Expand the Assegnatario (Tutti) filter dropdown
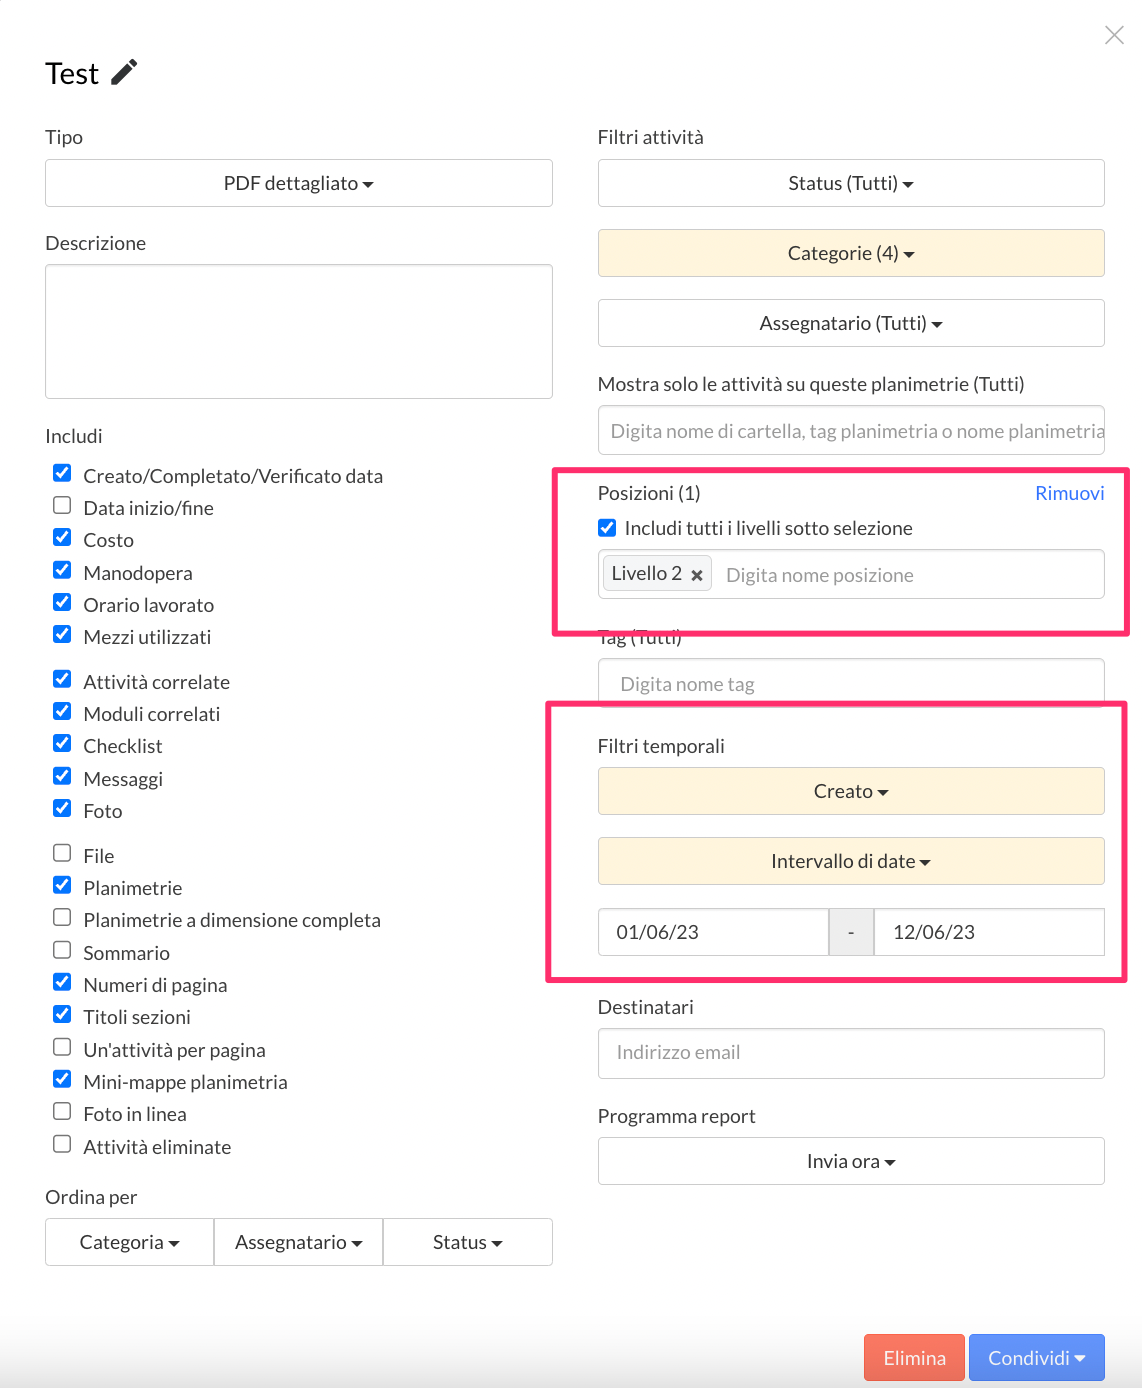The width and height of the screenshot is (1142, 1388). tap(850, 323)
